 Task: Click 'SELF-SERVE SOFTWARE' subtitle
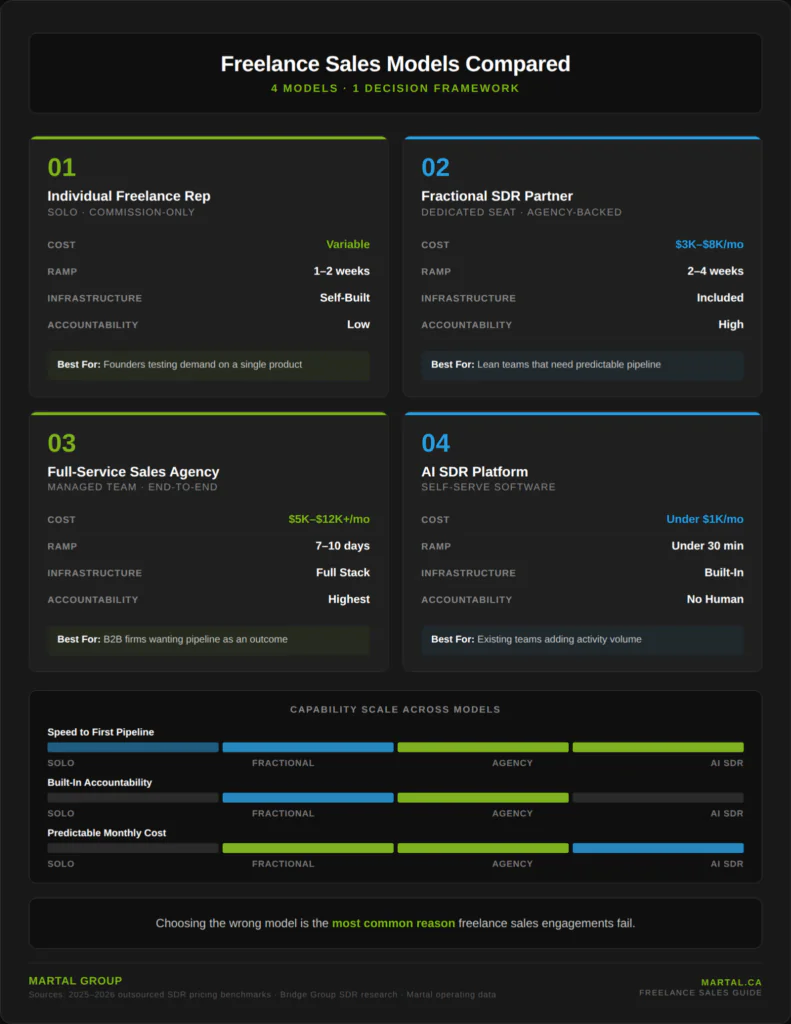488,487
